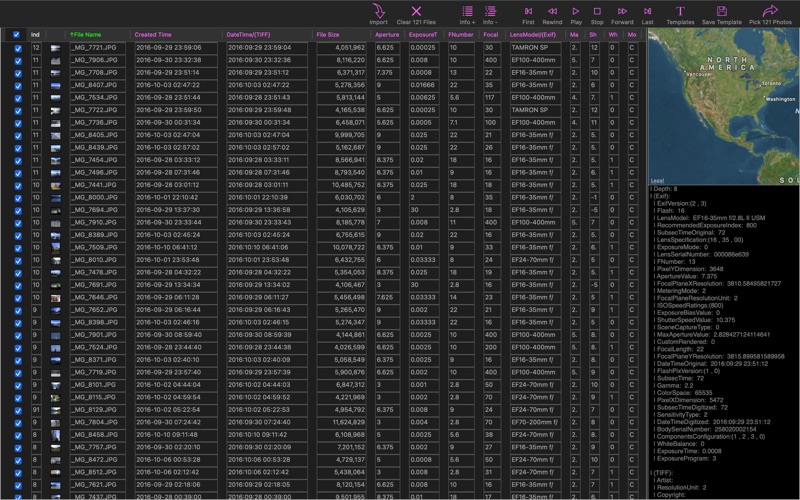Open thumbnail of _MG_8115.JPG
The image size is (800, 500).
pyautogui.click(x=56, y=398)
